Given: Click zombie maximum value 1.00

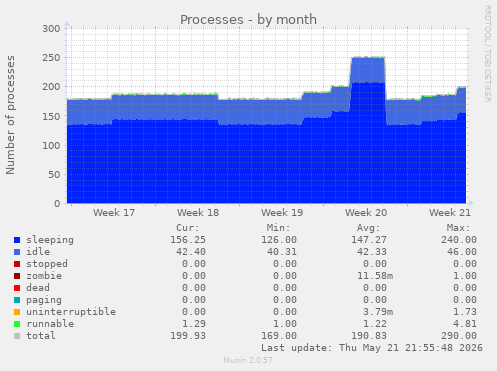Looking at the screenshot, I should click(465, 276).
